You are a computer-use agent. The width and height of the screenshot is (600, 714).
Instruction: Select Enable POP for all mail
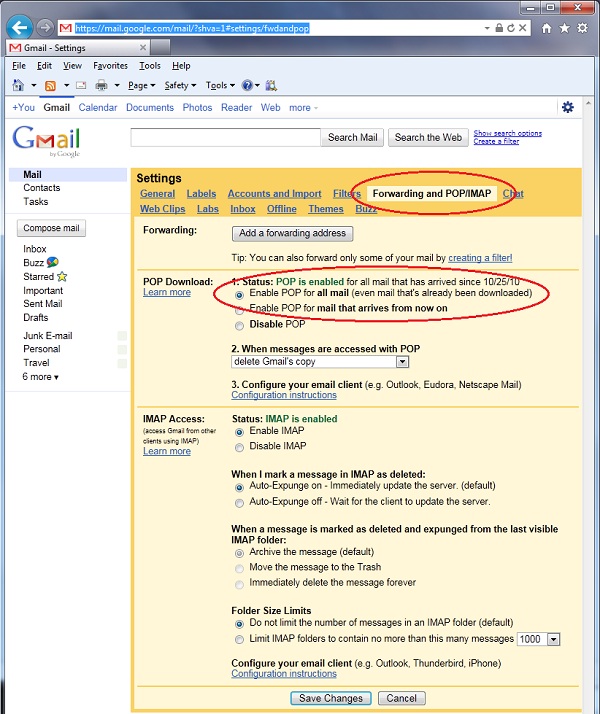pyautogui.click(x=239, y=295)
